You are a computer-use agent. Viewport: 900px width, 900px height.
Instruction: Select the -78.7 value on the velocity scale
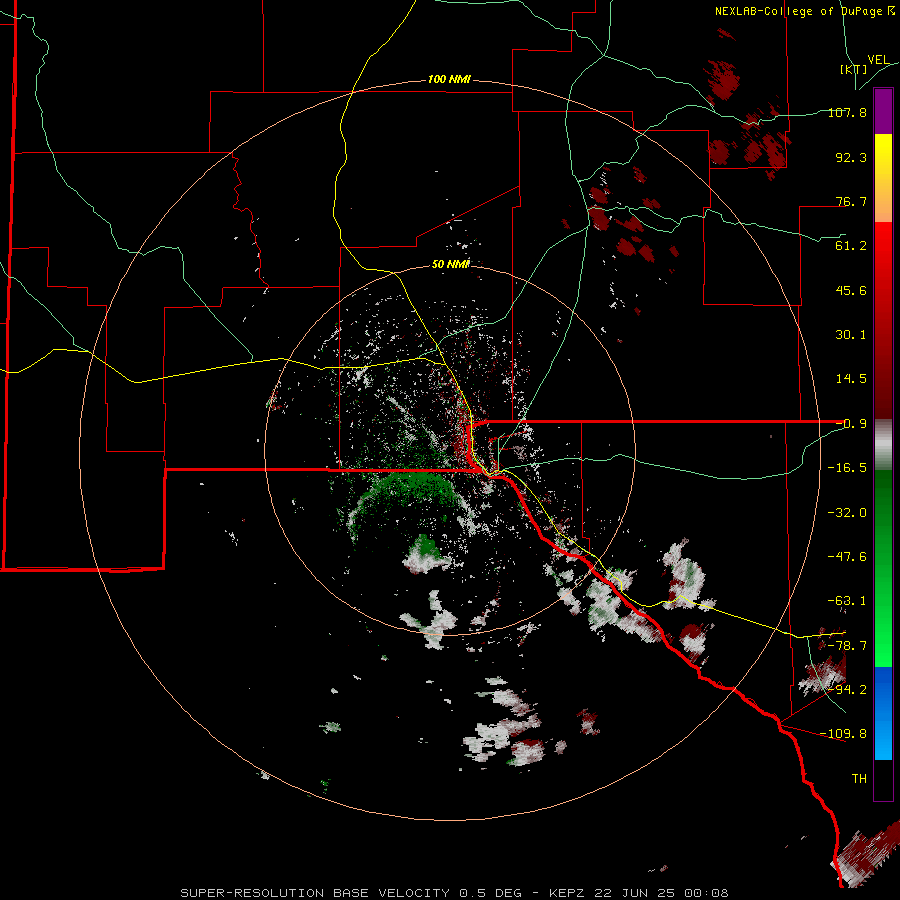pyautogui.click(x=847, y=646)
